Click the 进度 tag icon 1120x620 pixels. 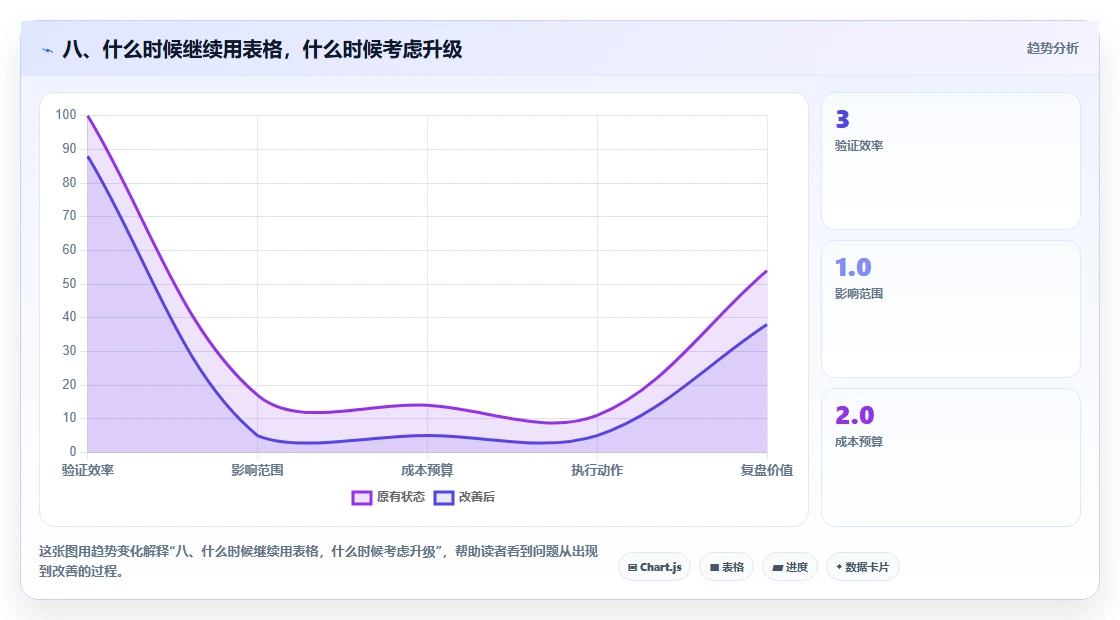[777, 568]
